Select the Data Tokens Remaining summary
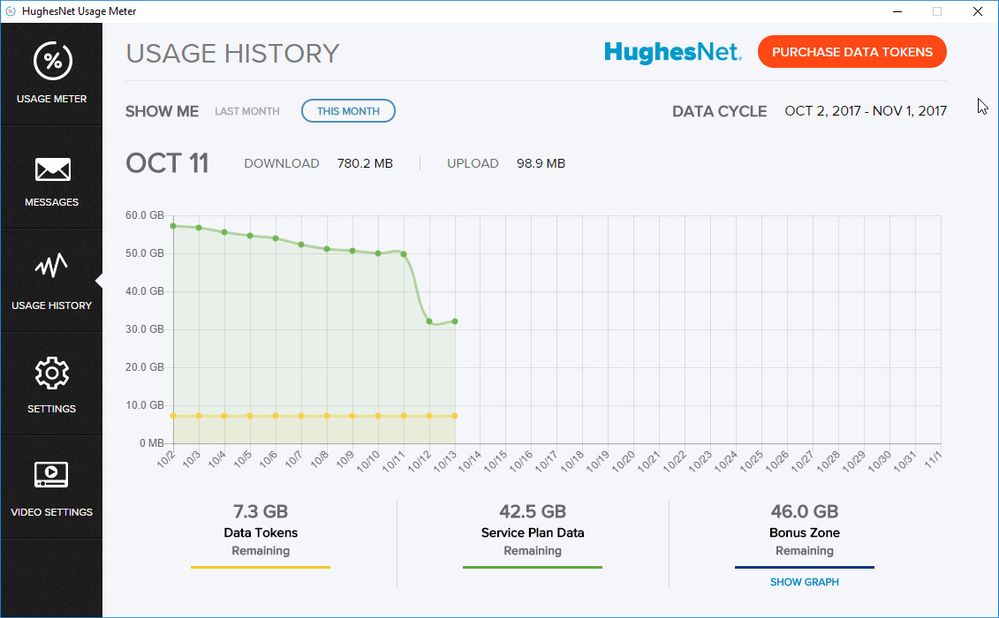The image size is (999, 618). pyautogui.click(x=260, y=531)
